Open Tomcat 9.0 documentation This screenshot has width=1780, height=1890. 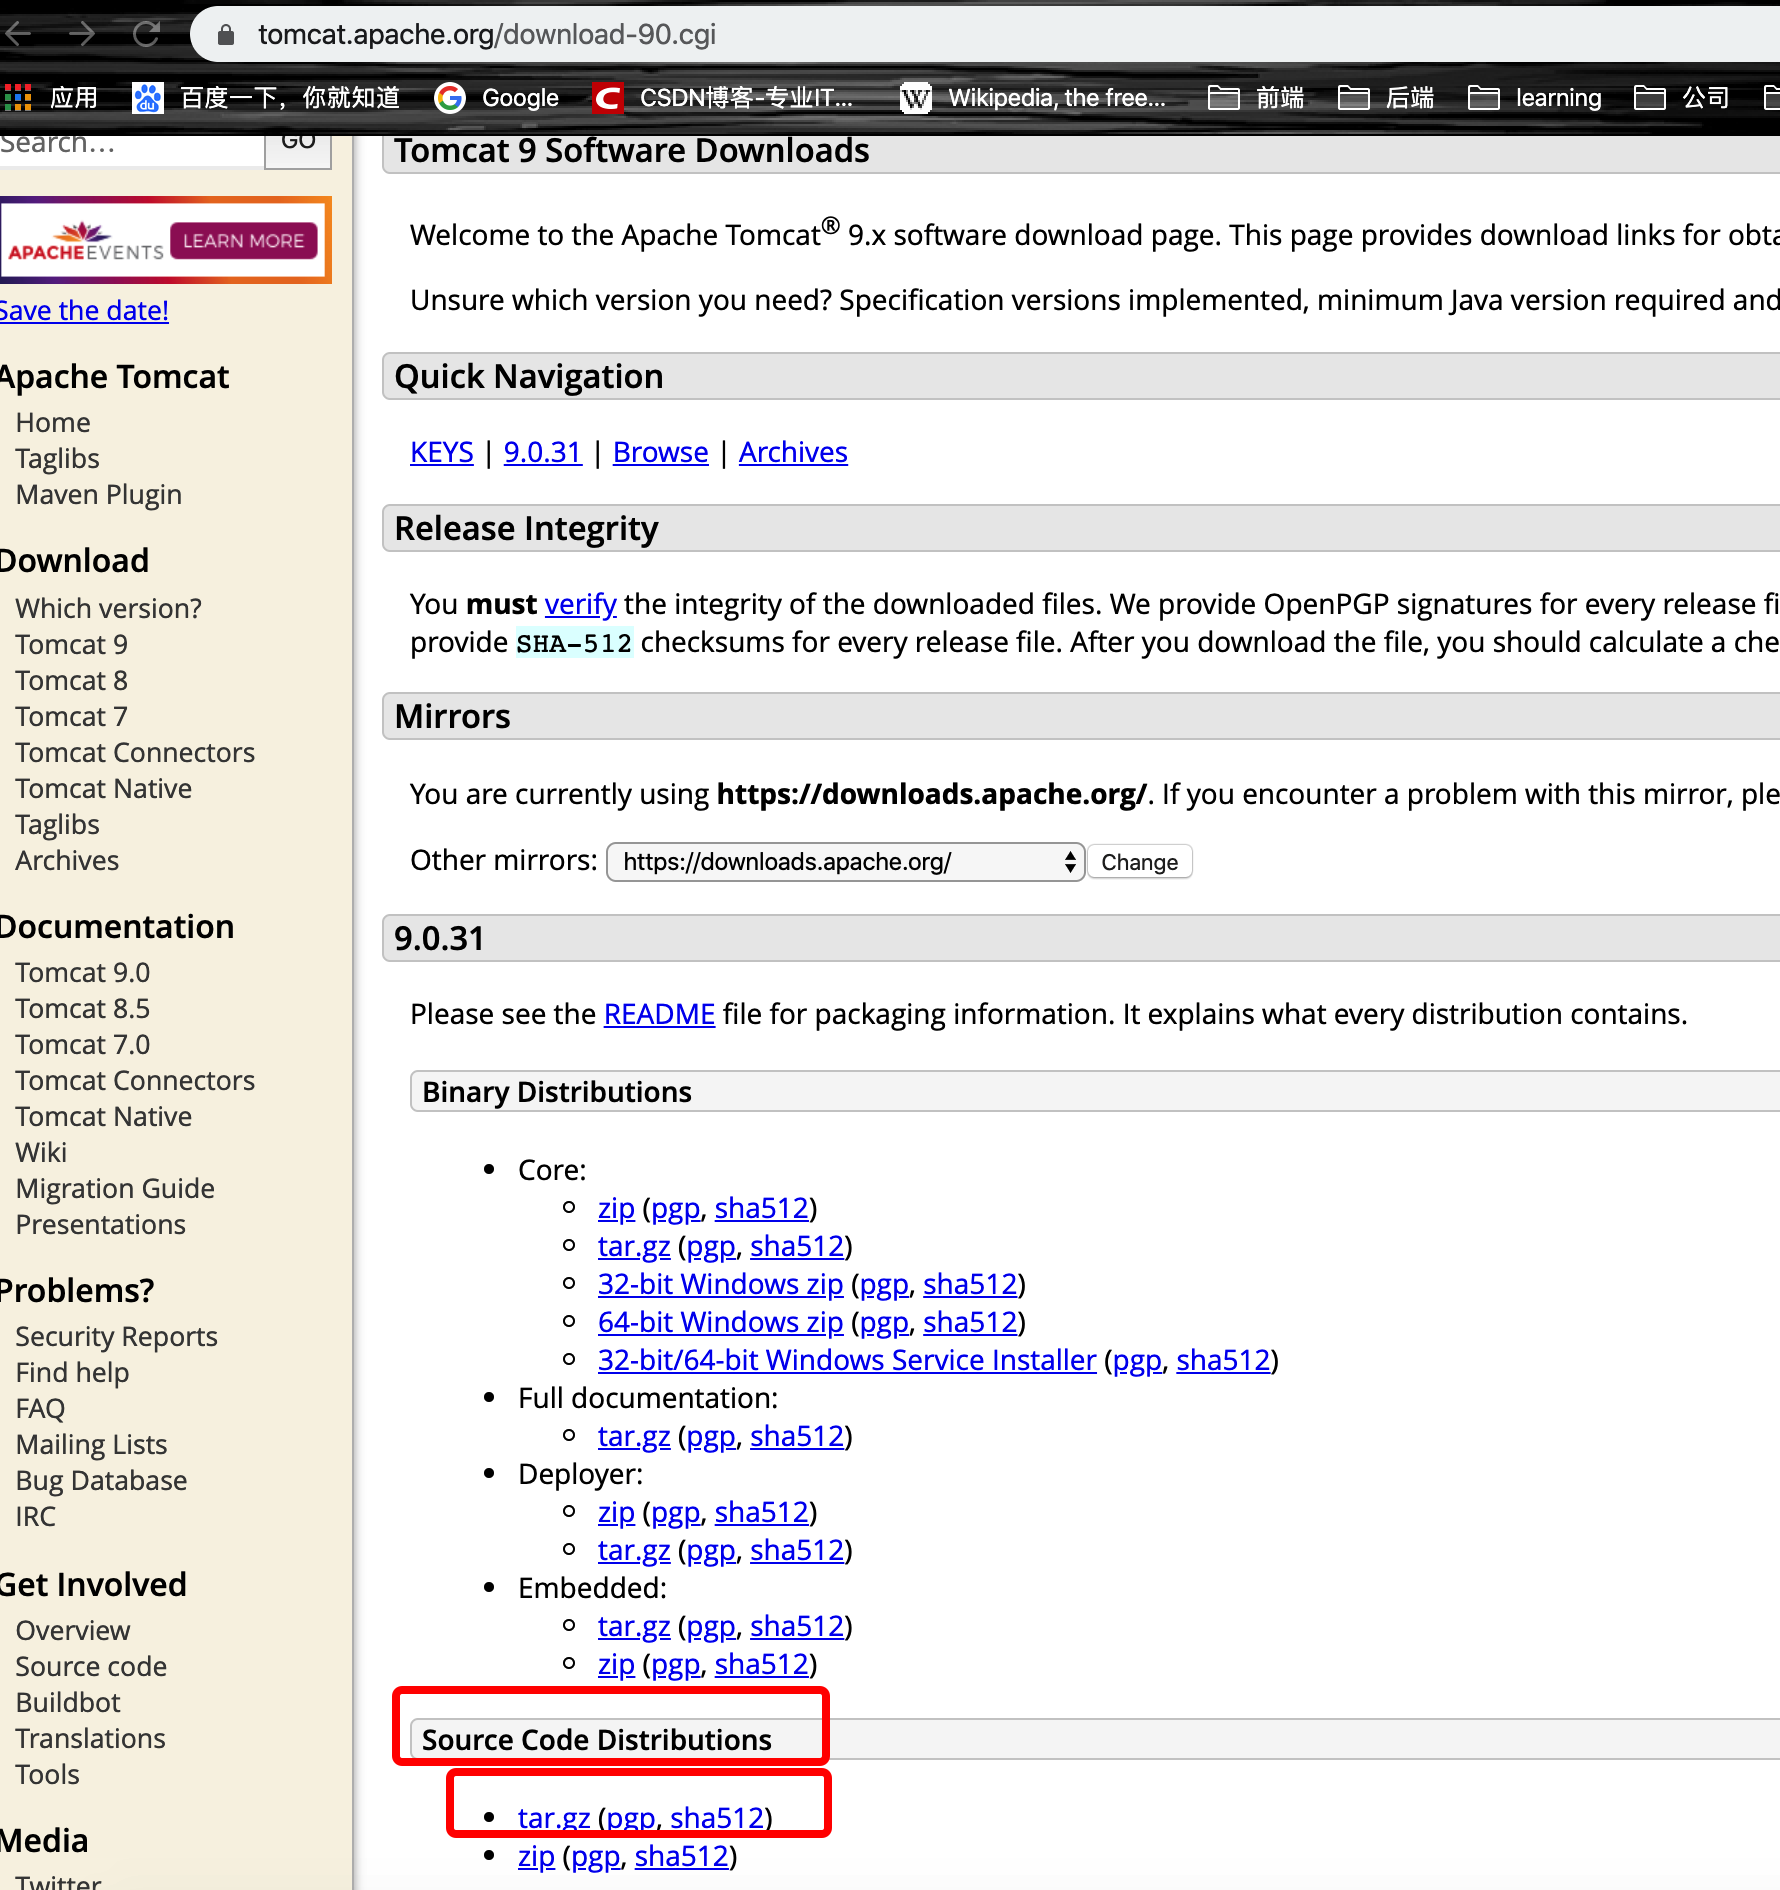(83, 972)
